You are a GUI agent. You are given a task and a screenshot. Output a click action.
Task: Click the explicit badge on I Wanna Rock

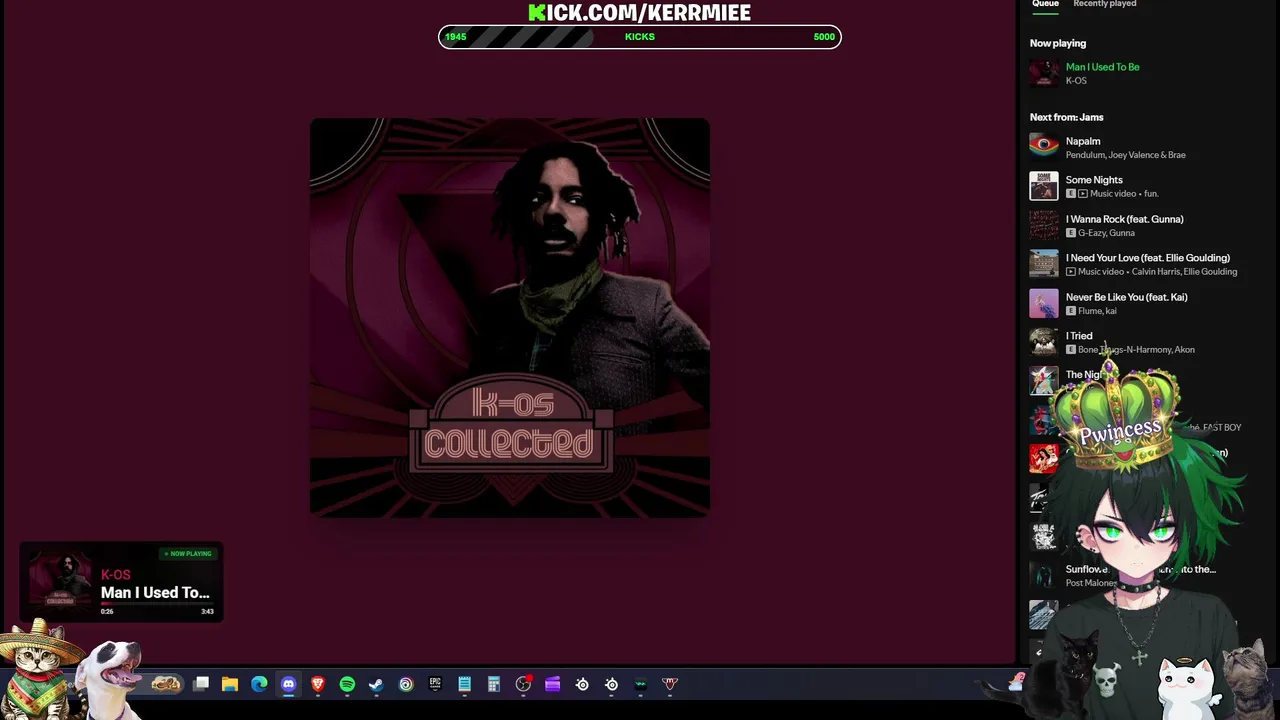[1071, 233]
